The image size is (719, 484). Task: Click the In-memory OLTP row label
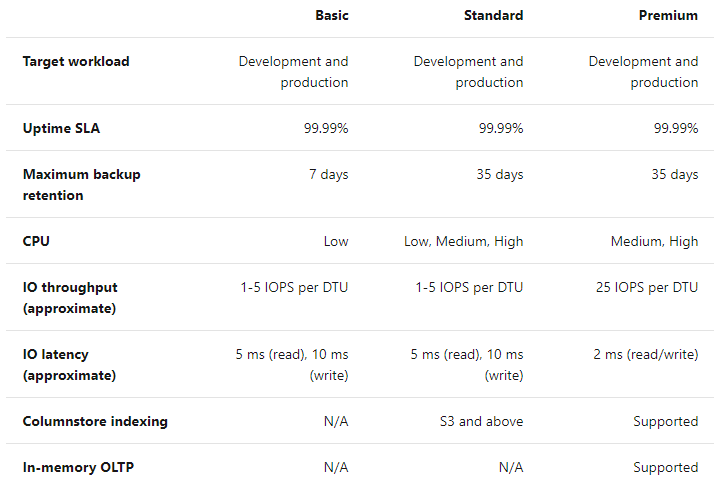81,467
